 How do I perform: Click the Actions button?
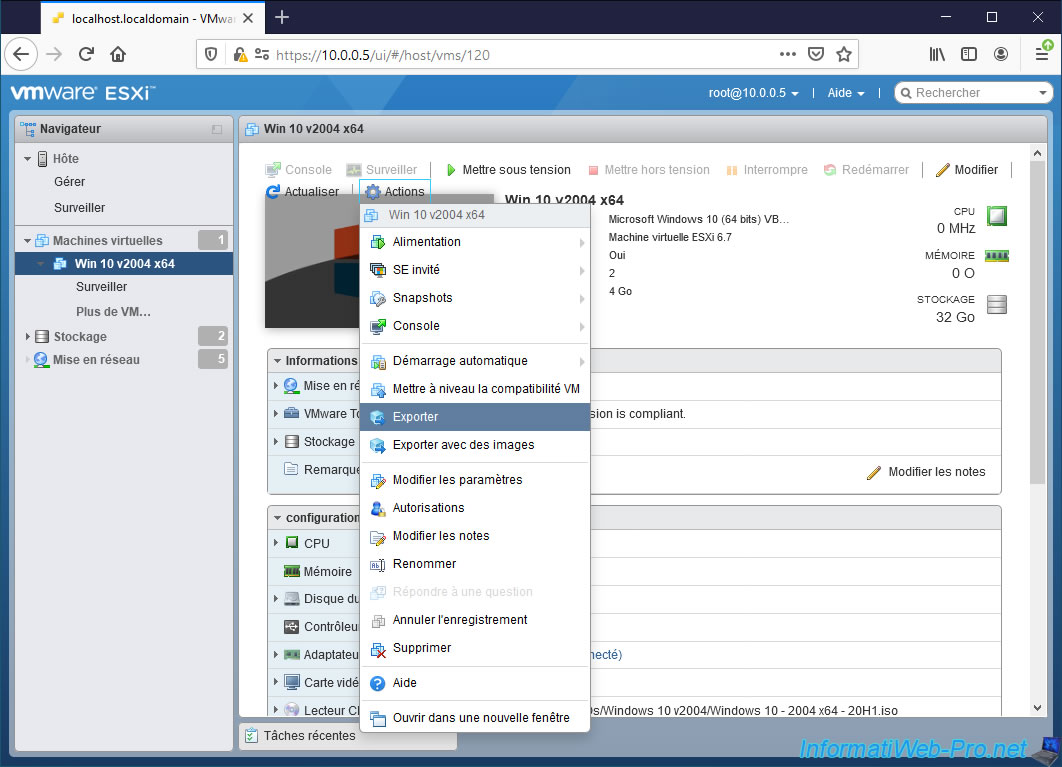click(x=395, y=192)
